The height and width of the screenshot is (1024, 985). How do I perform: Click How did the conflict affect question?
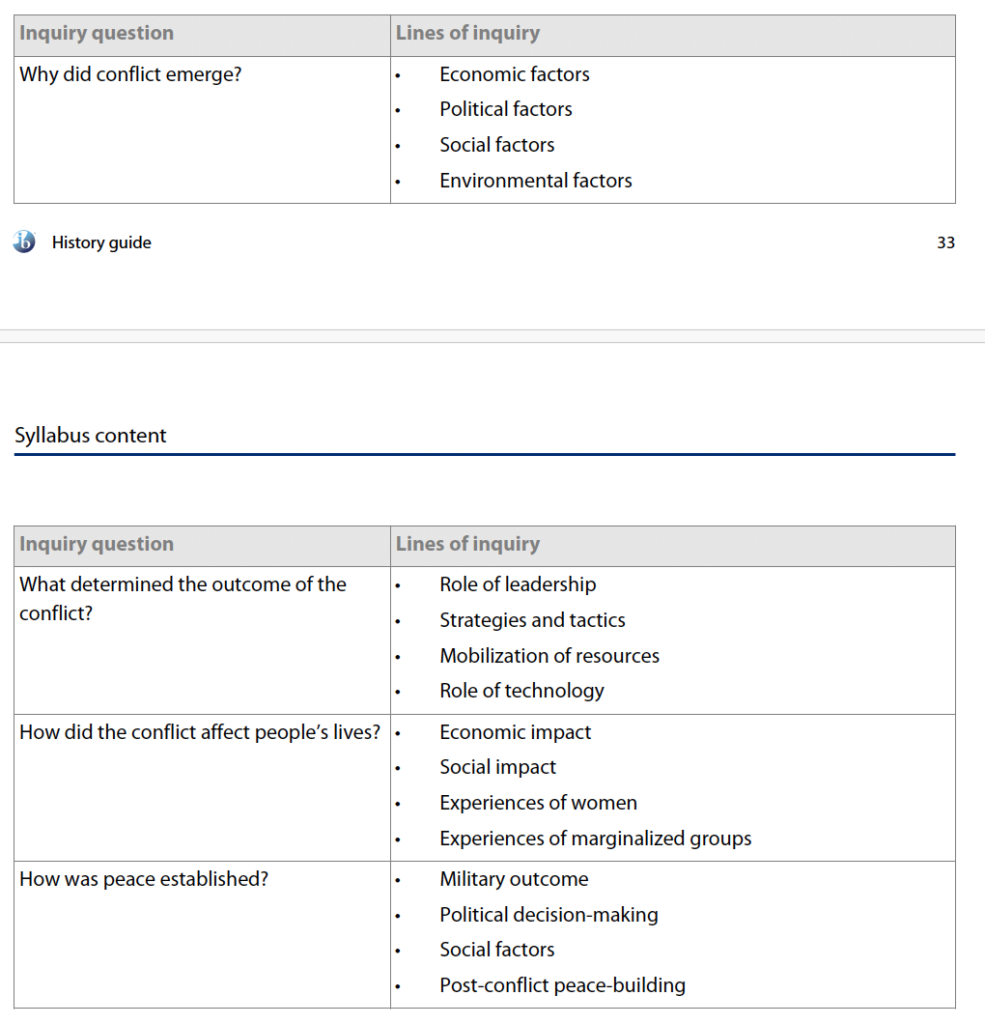click(200, 733)
